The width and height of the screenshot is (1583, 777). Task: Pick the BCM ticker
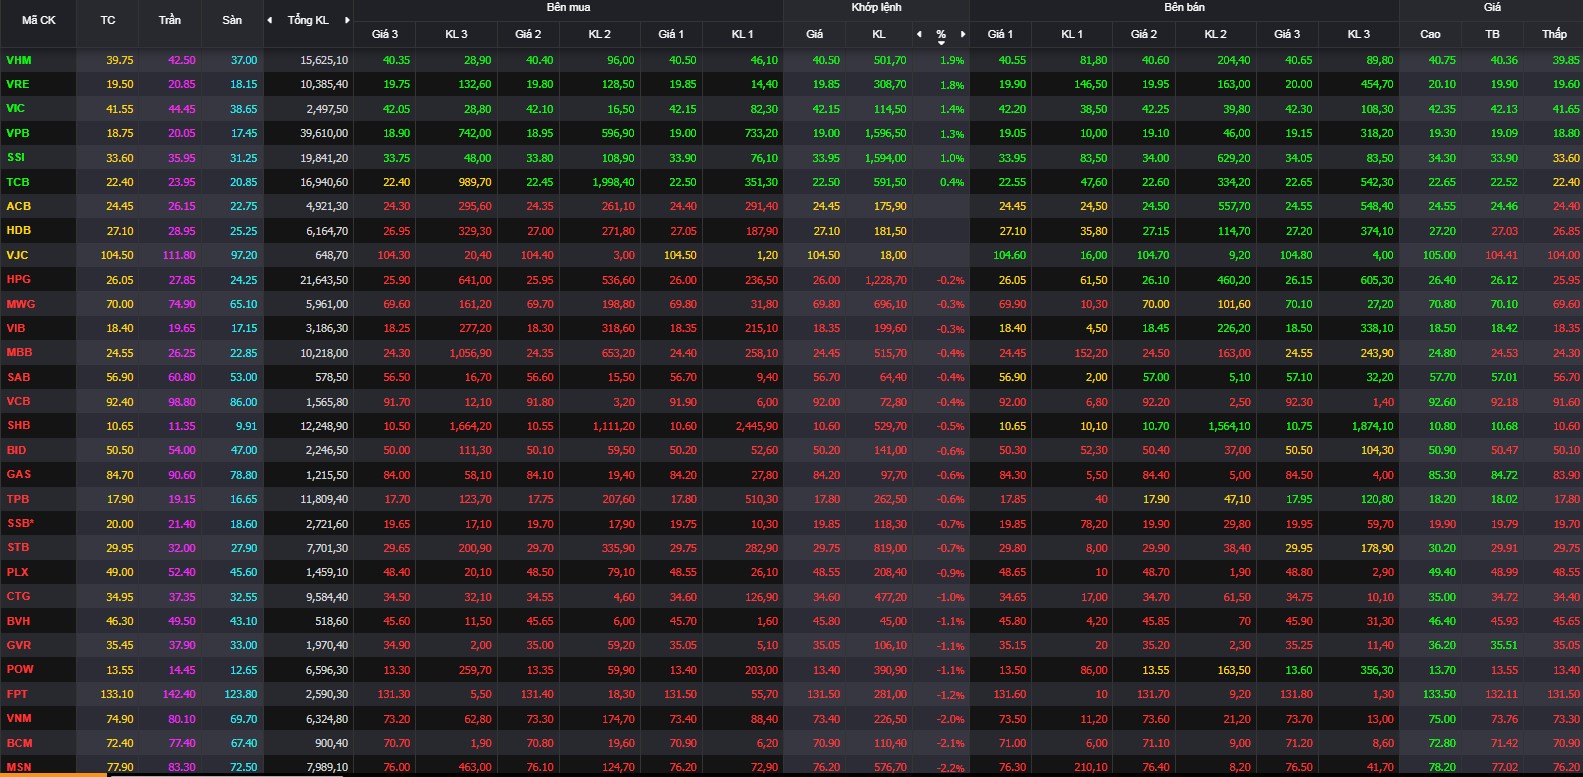pos(19,743)
